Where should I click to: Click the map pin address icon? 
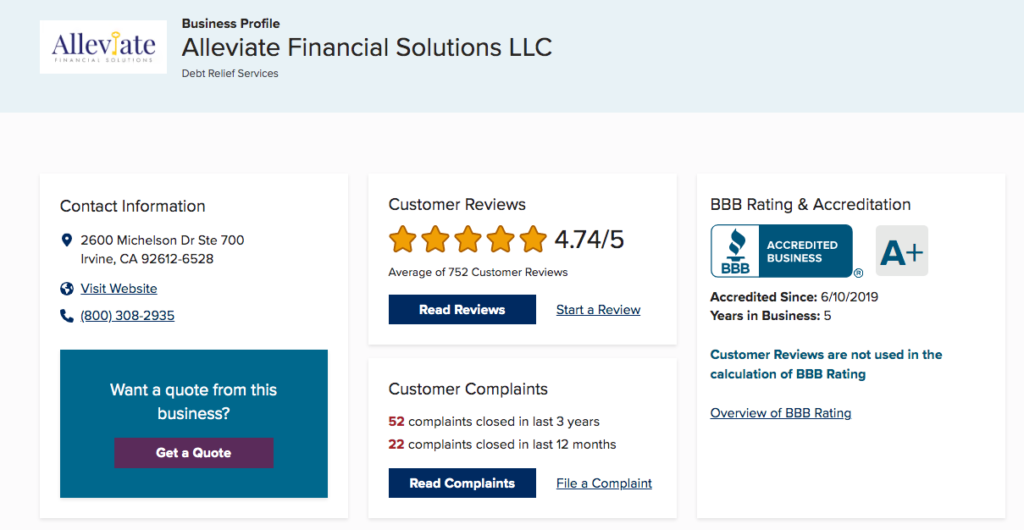[66, 240]
